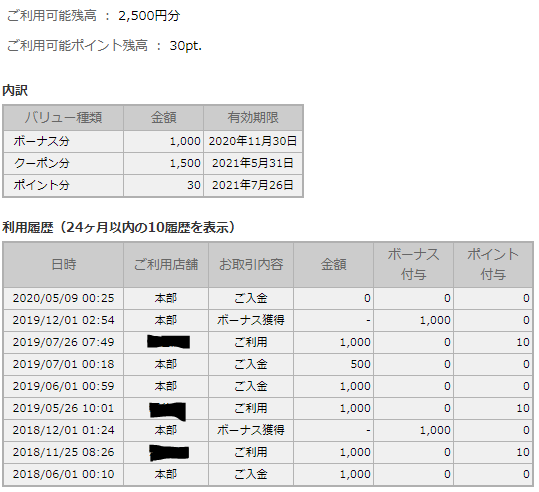The image size is (539, 492).
Task: Select the 2018/11/25 08:26 date cell
Action: point(63,452)
